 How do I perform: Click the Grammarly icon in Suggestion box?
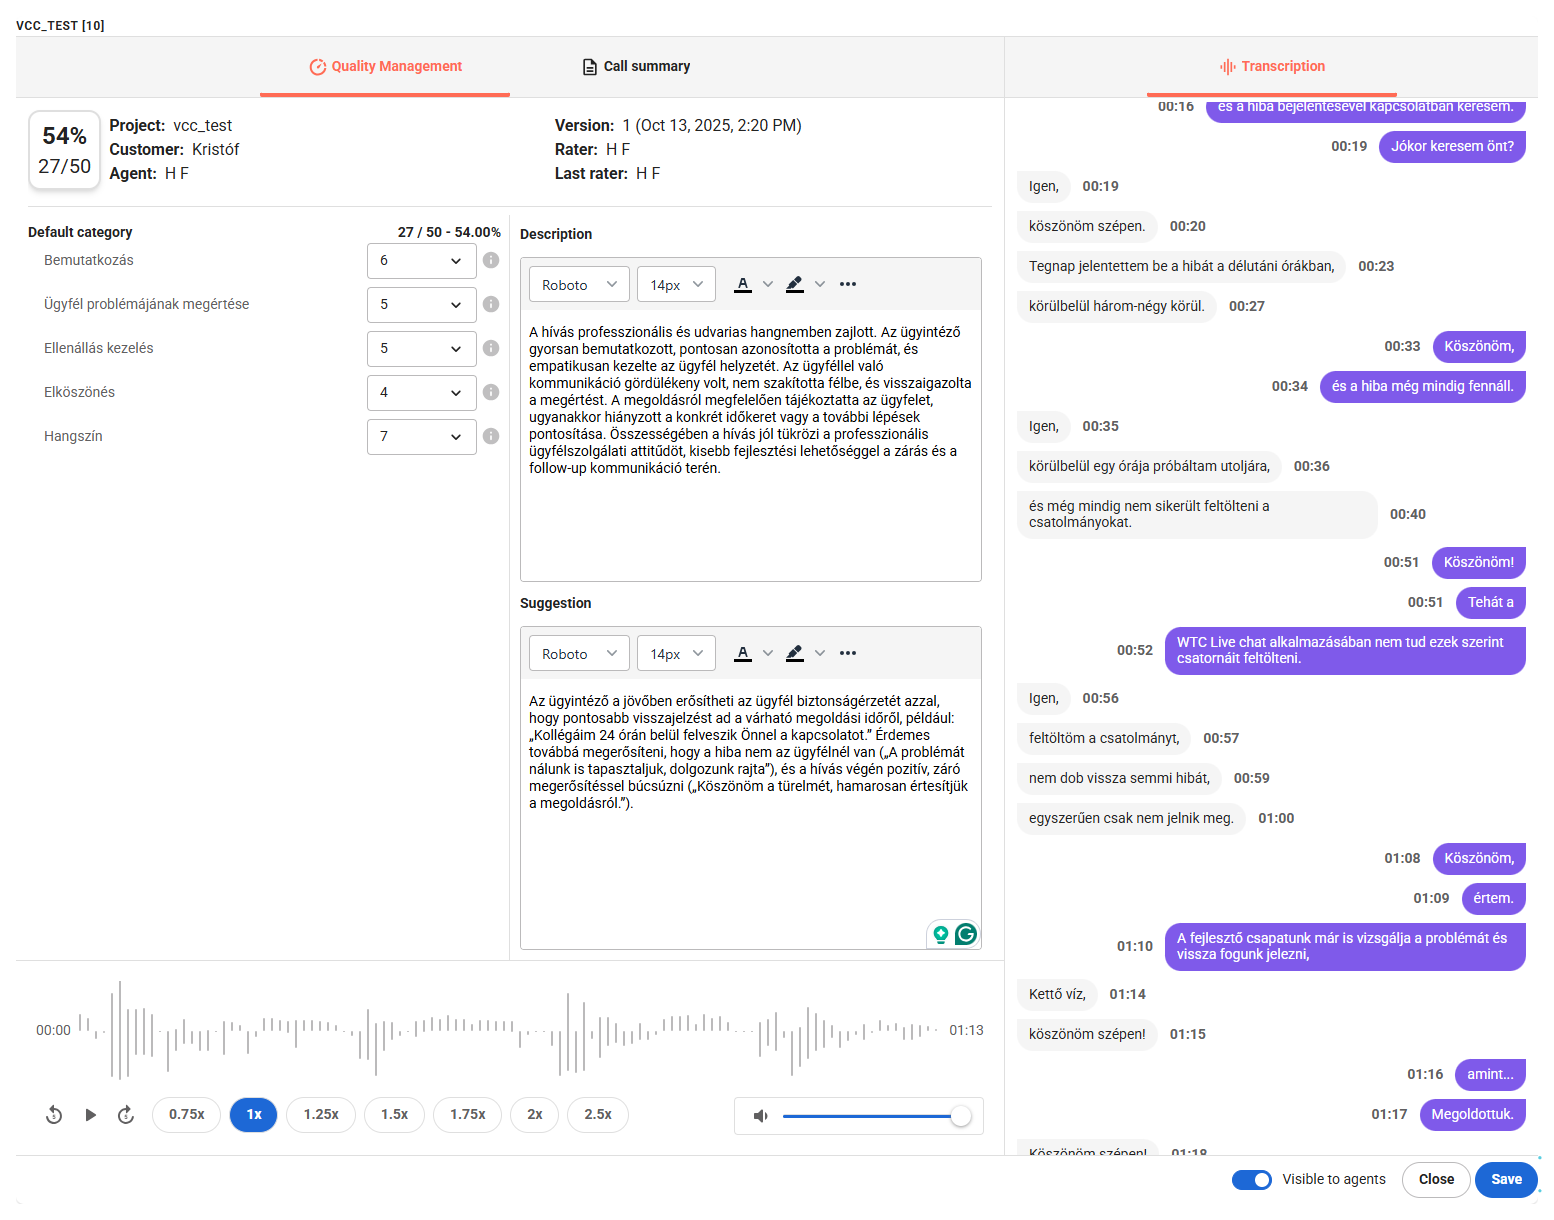pyautogui.click(x=966, y=934)
